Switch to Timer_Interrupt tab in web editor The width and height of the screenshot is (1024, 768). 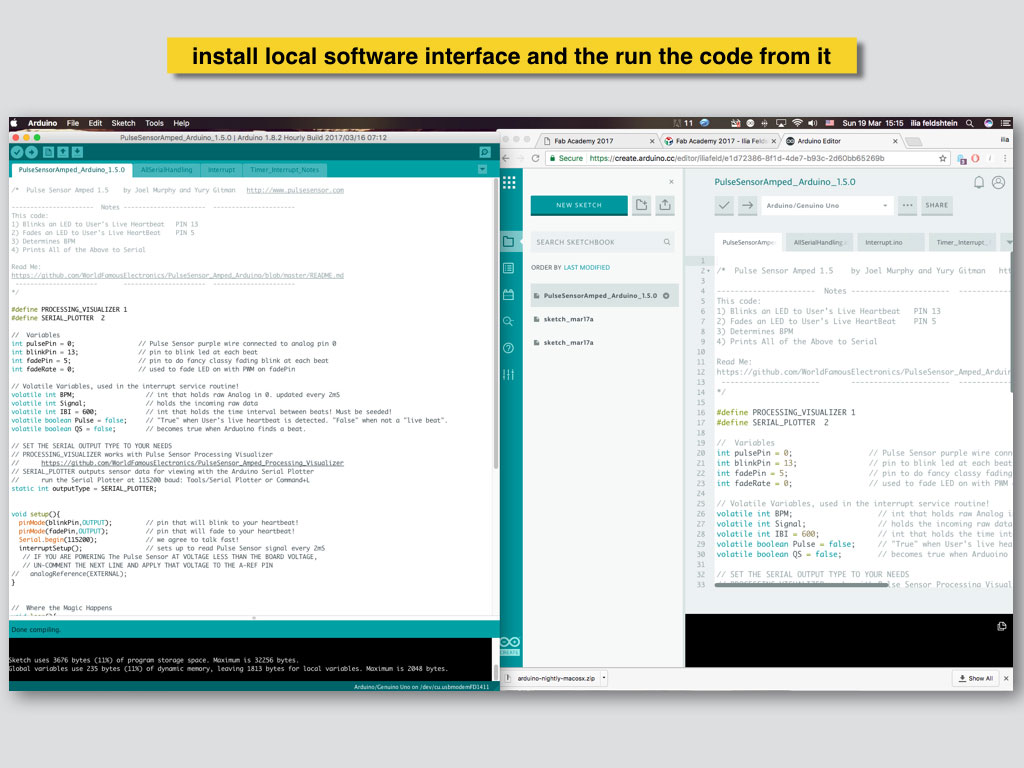pyautogui.click(x=961, y=242)
